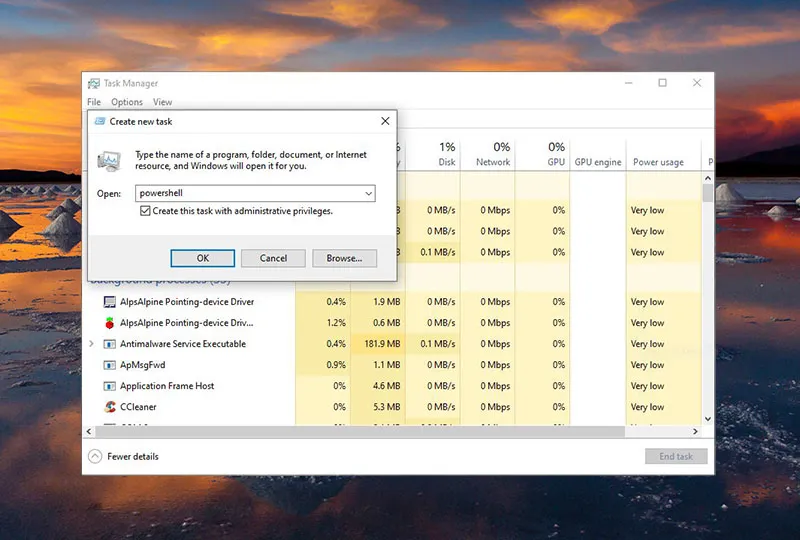Close the Create new task dialog
This screenshot has height=540, width=800.
coord(385,121)
